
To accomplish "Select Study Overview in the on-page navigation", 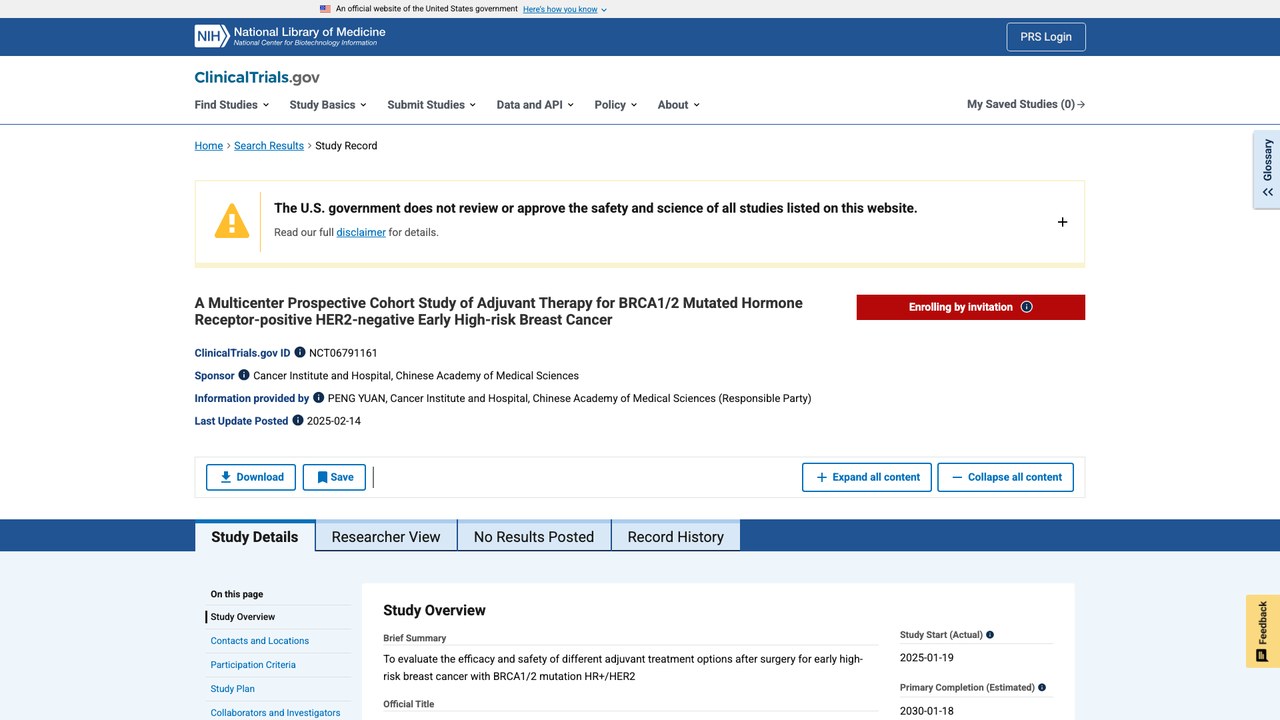I will [x=243, y=617].
